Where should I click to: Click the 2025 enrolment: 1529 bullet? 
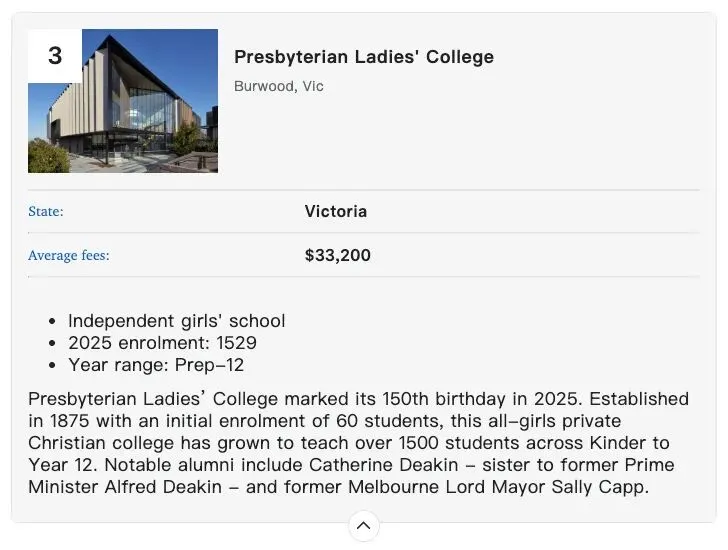162,343
